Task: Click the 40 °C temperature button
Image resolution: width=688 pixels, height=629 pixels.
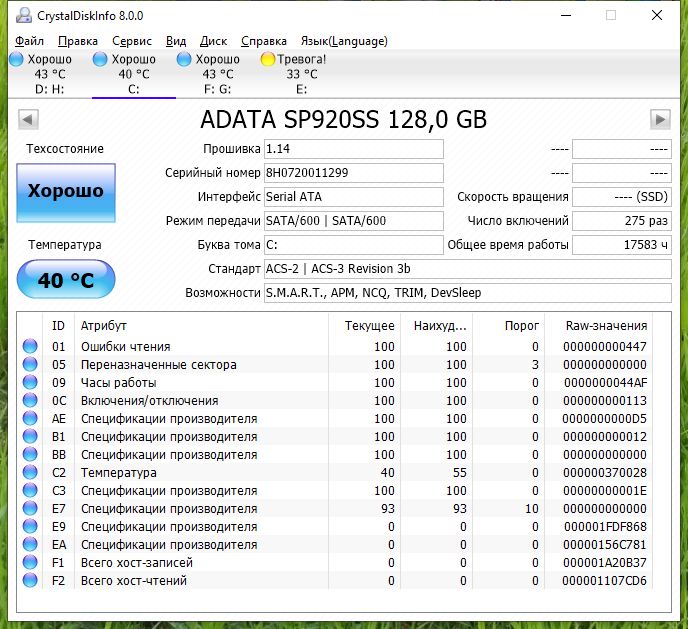Action: pos(66,280)
